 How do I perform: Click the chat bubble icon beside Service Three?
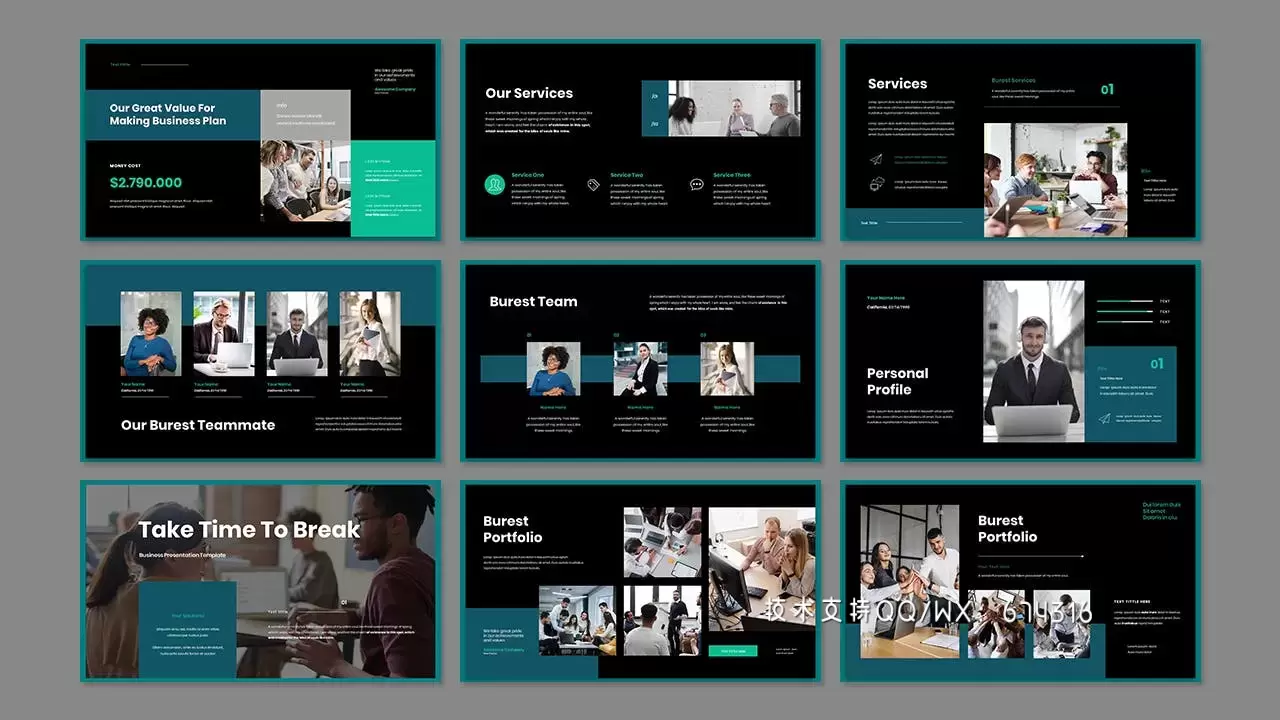(696, 184)
